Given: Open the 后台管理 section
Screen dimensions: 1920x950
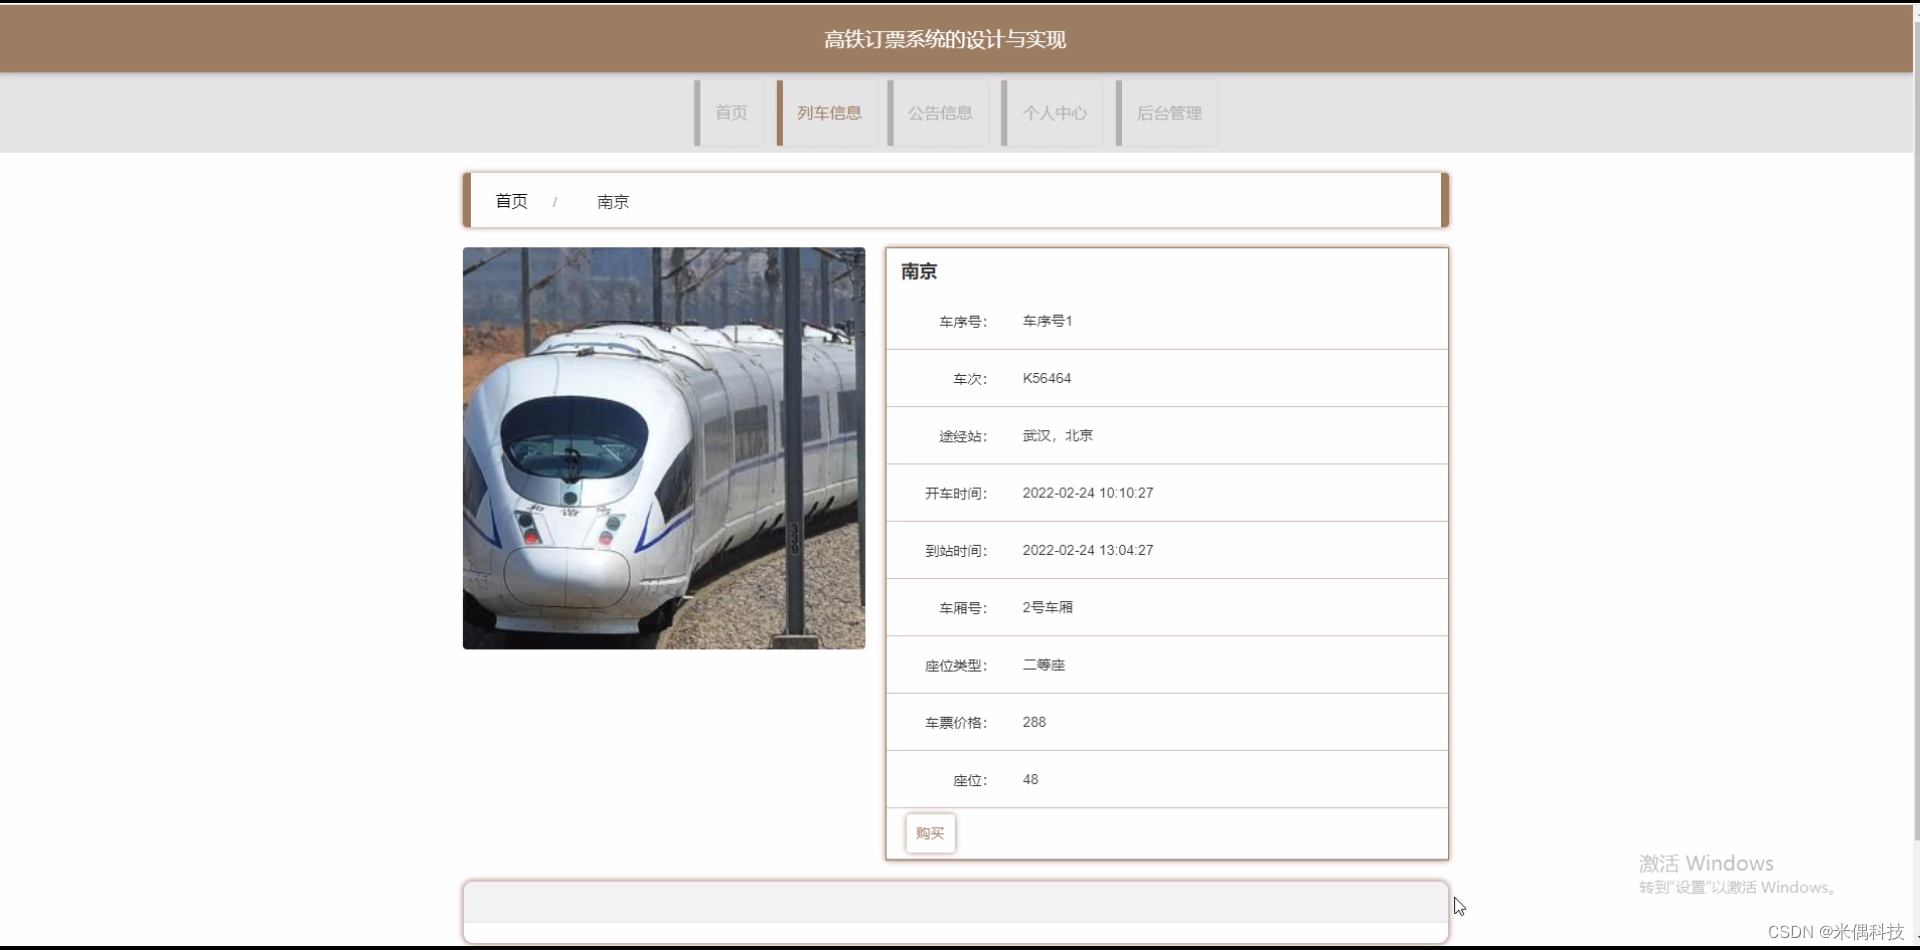Looking at the screenshot, I should pos(1170,112).
